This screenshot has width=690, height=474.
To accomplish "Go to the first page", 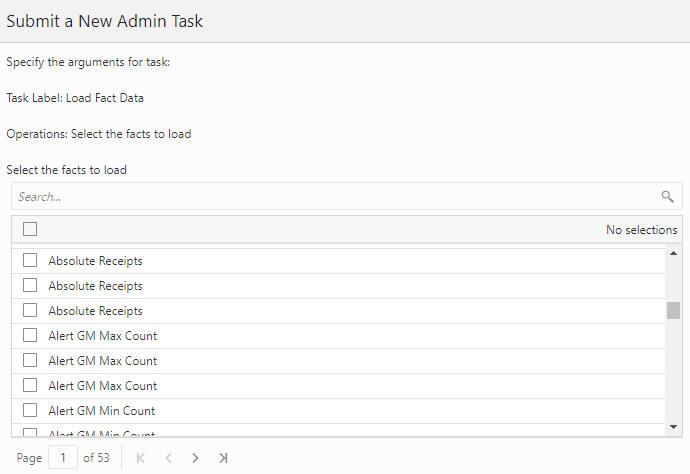I will [141, 458].
